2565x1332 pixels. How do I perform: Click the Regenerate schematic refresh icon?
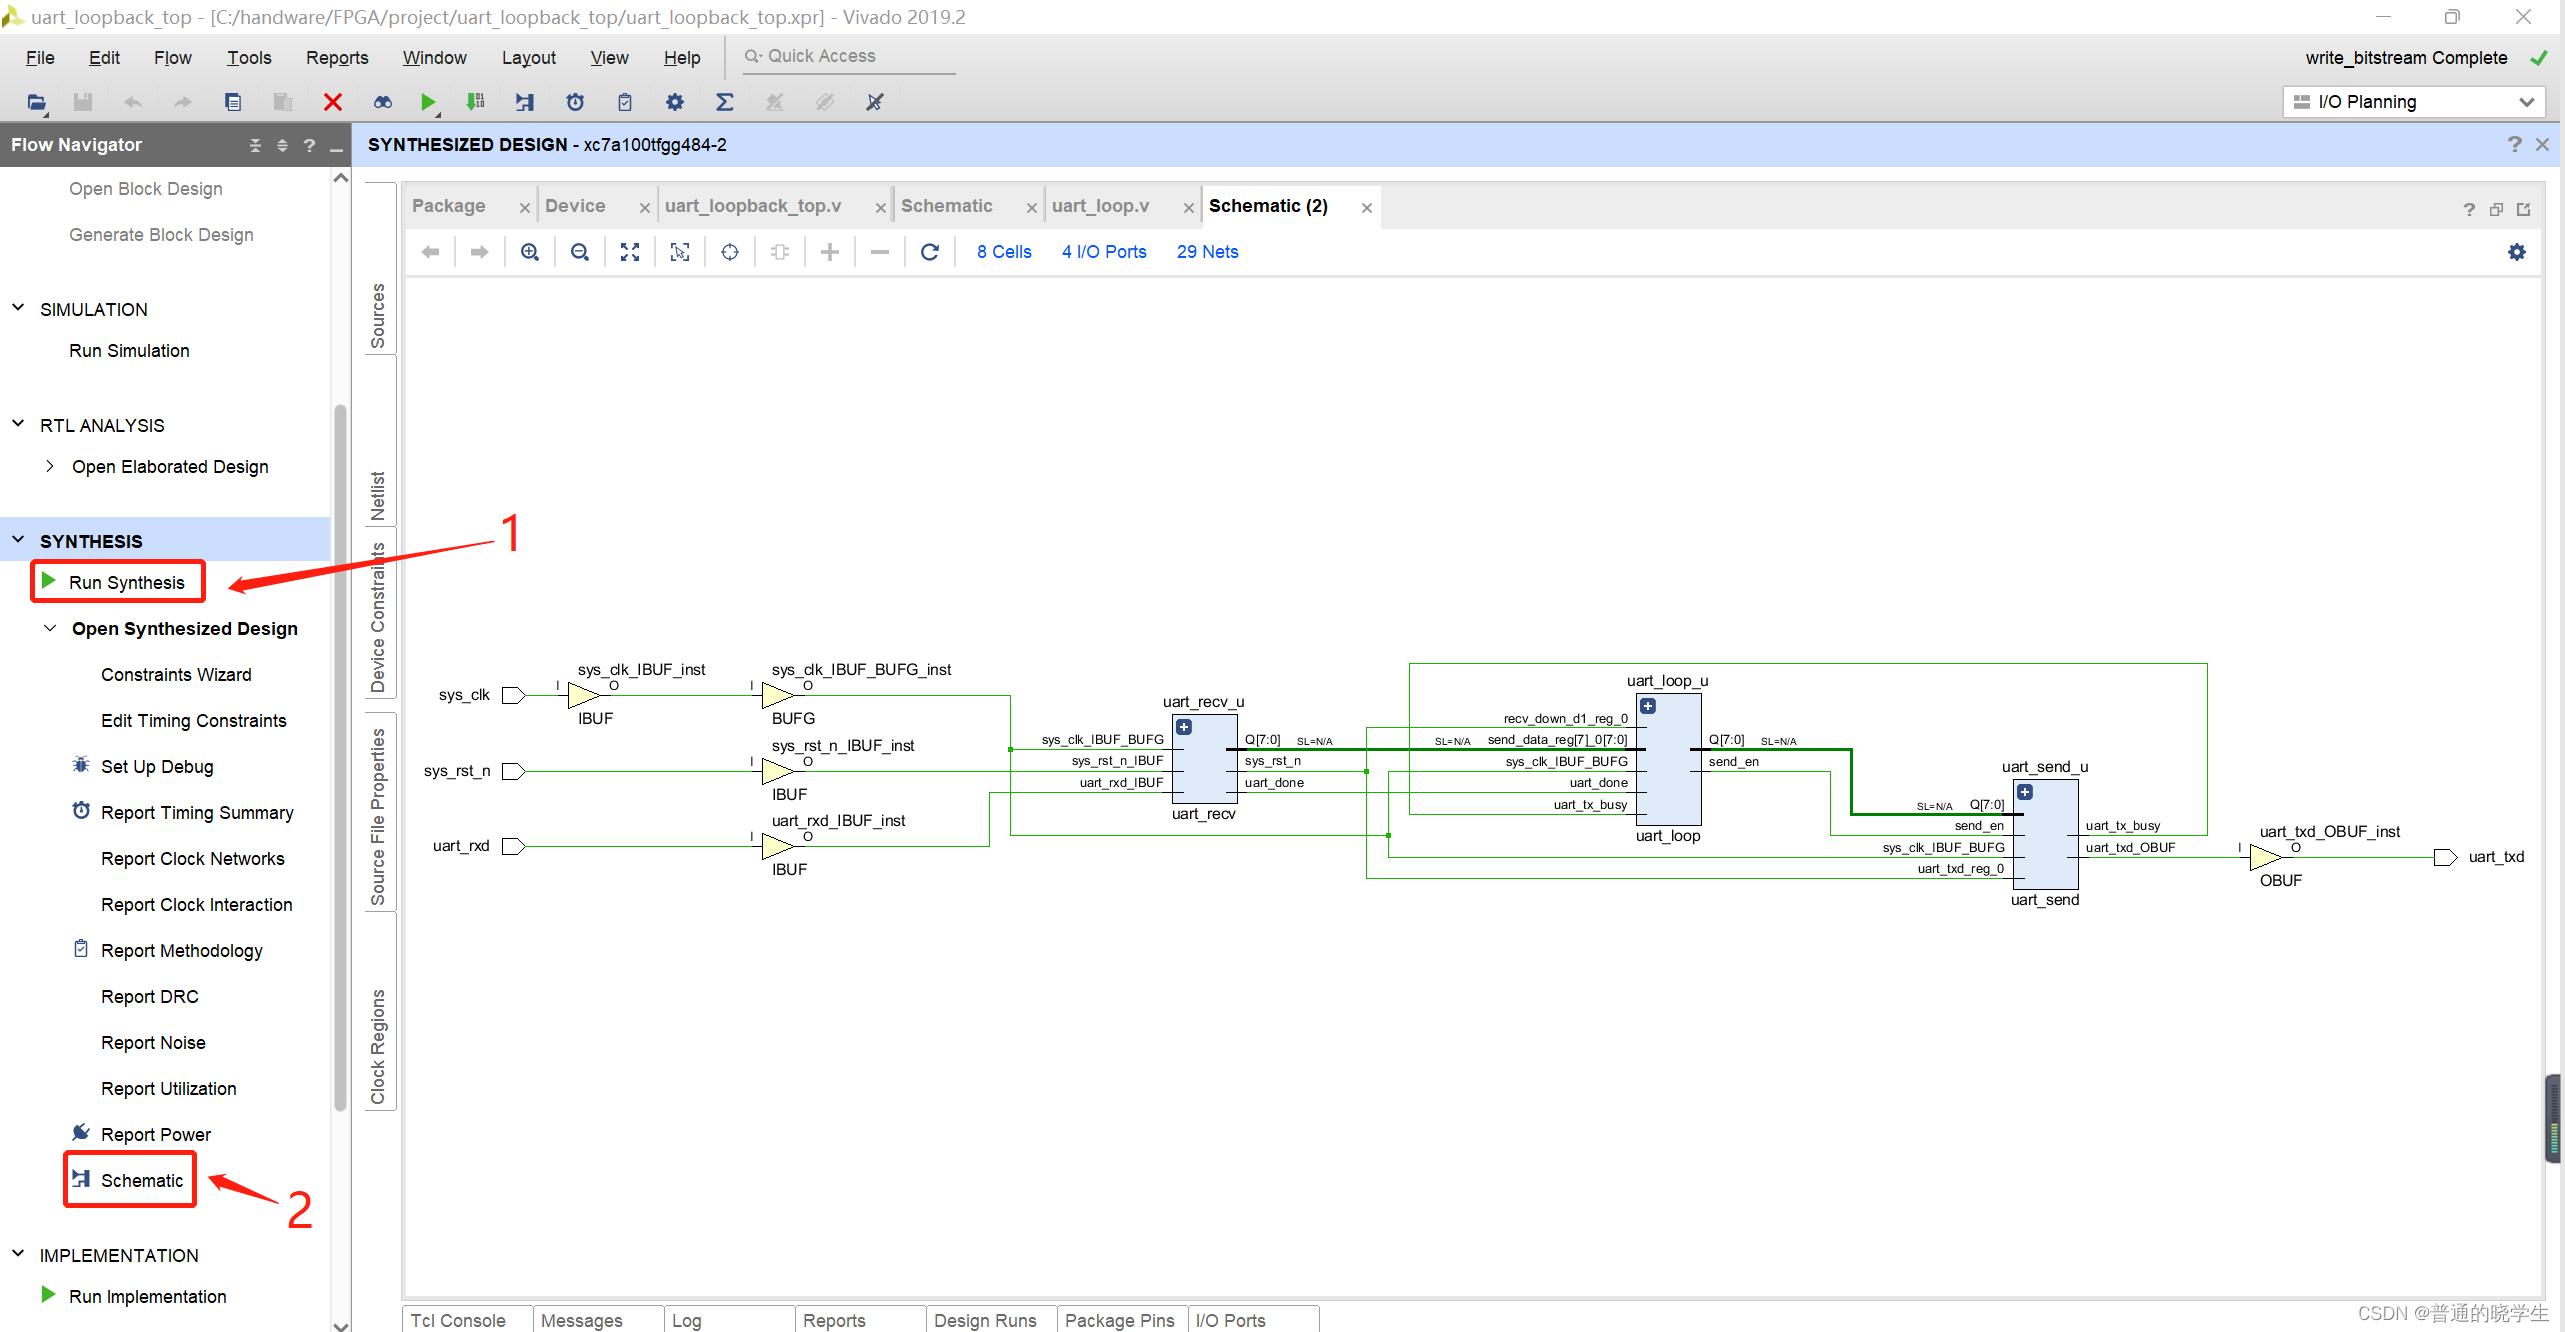click(x=930, y=252)
